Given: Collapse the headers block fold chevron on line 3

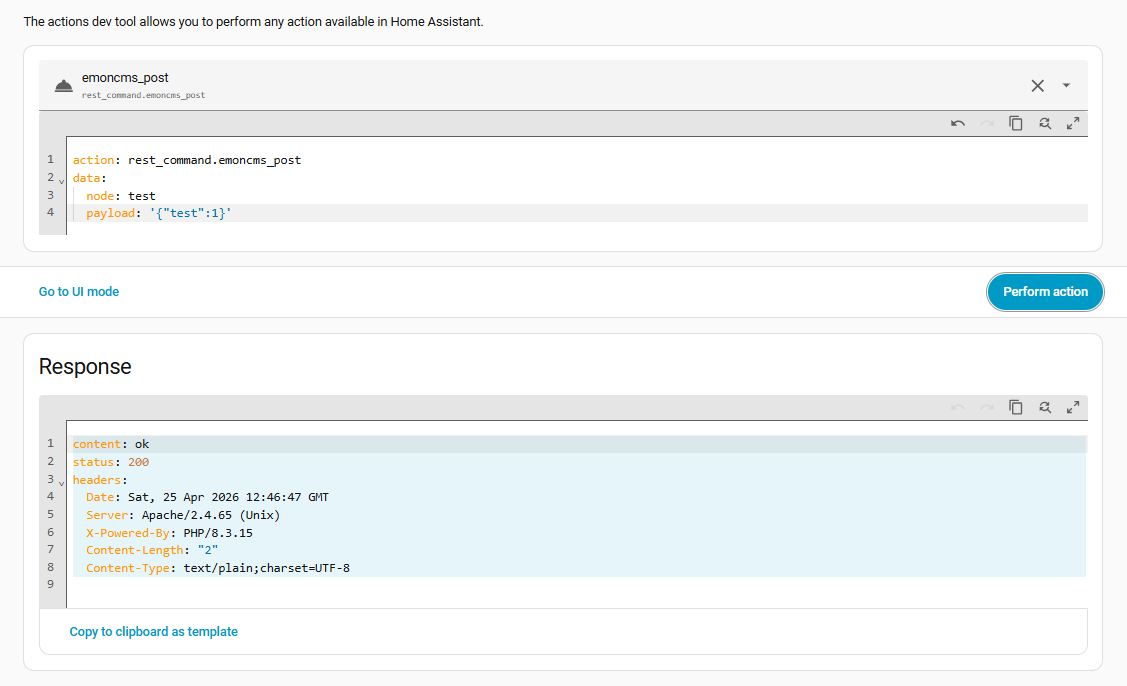Looking at the screenshot, I should tap(62, 482).
